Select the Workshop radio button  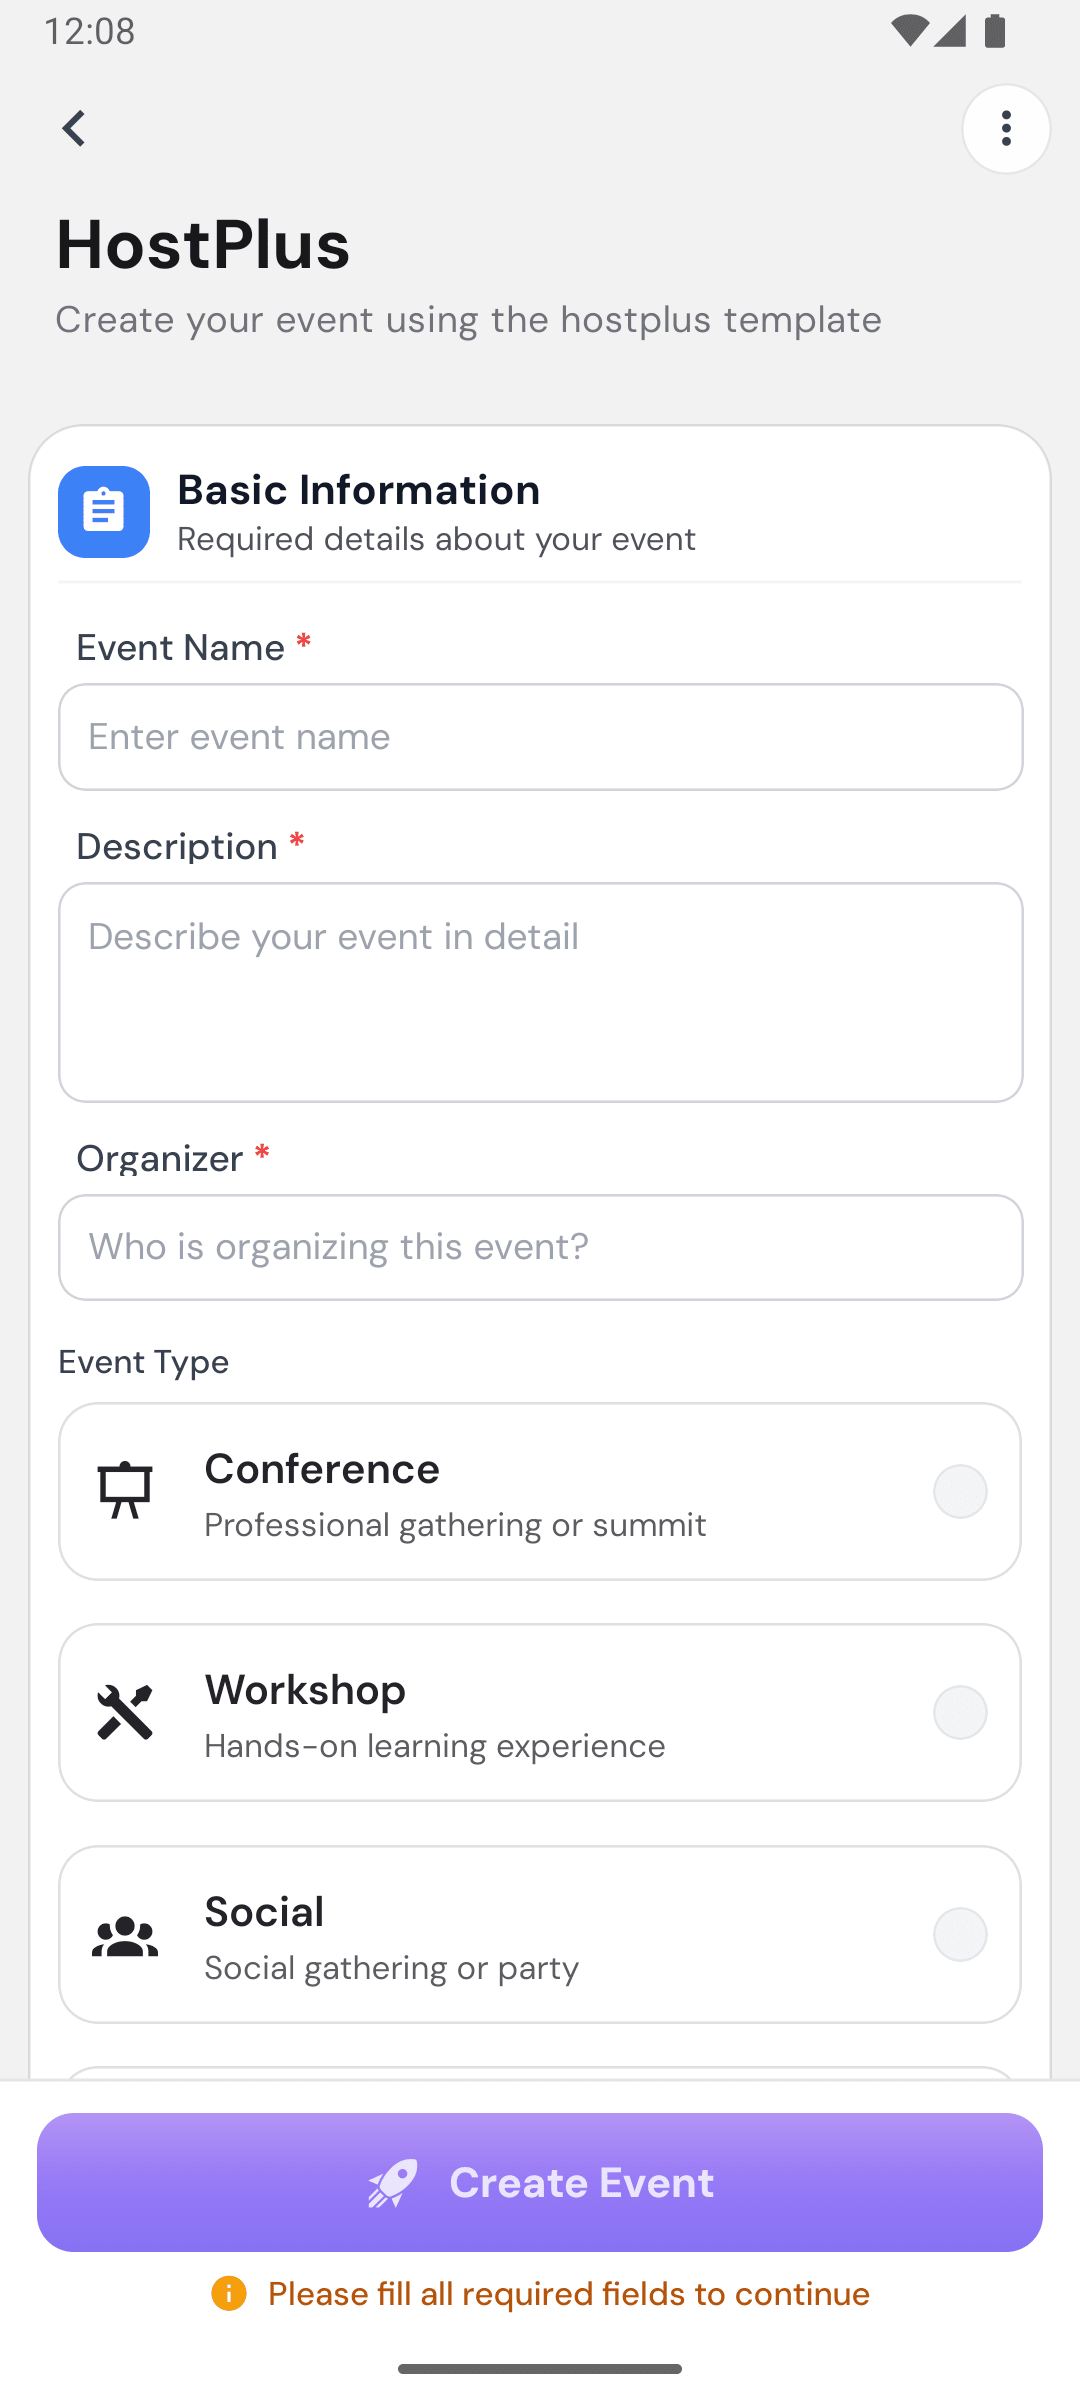coord(960,1712)
